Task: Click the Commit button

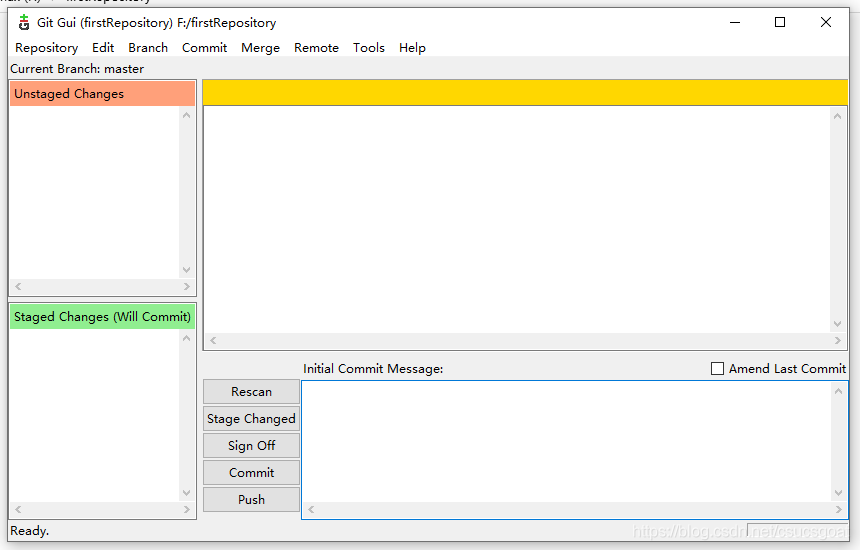Action: (x=251, y=472)
